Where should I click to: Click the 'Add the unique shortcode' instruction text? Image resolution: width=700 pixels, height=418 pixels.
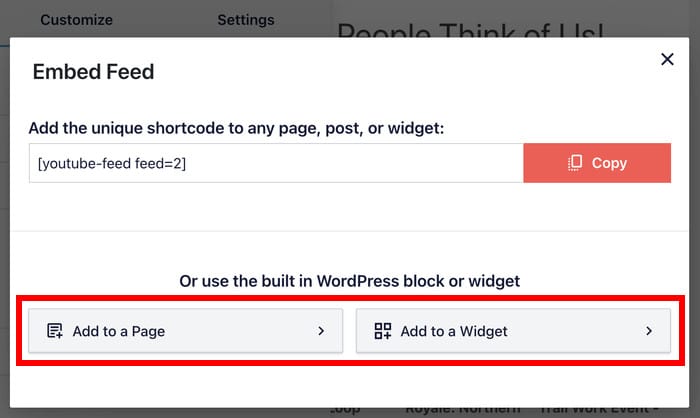[236, 128]
